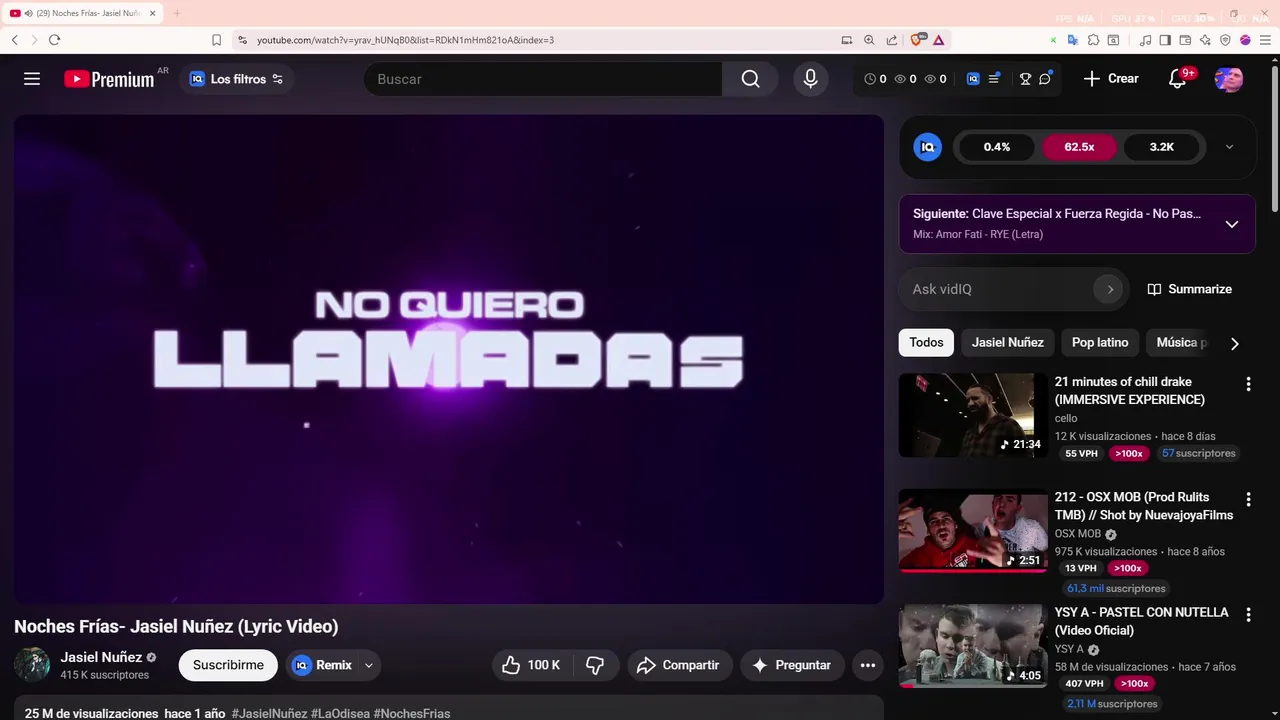Click share page icon in address bar

pos(891,40)
